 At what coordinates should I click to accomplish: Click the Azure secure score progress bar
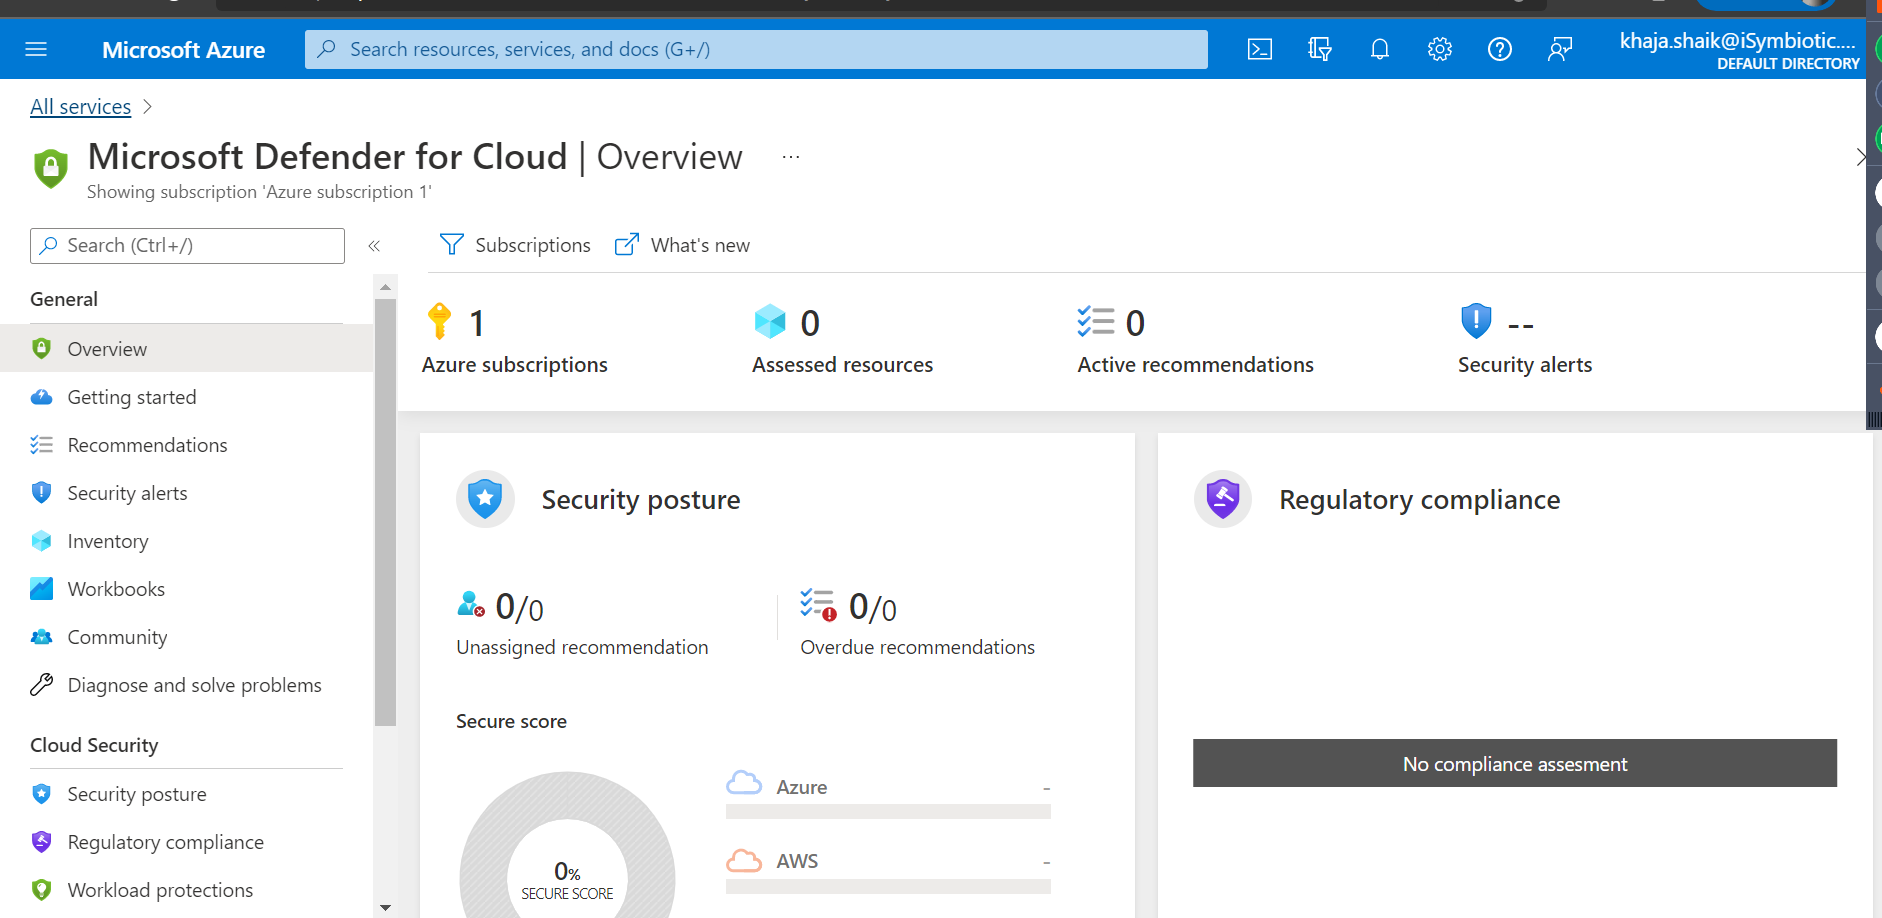pos(888,812)
